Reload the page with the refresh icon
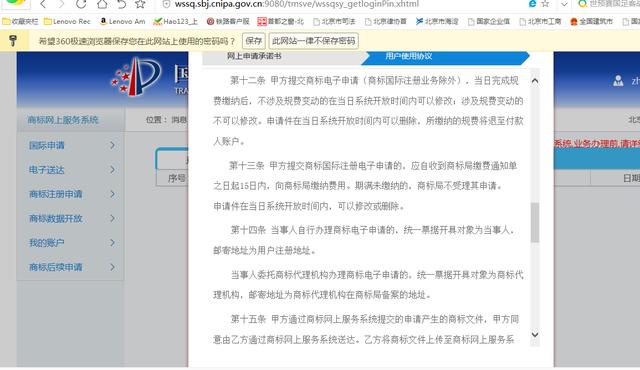The height and width of the screenshot is (370, 640). pyautogui.click(x=81, y=4)
